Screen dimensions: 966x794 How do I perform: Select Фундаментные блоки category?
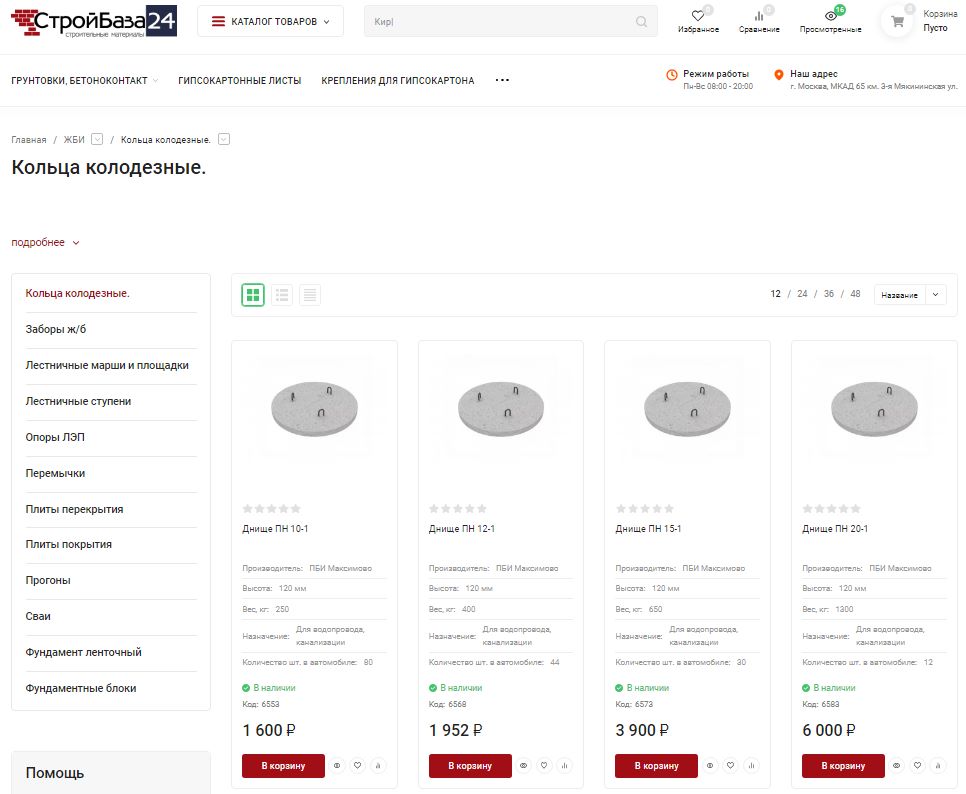[x=81, y=689]
